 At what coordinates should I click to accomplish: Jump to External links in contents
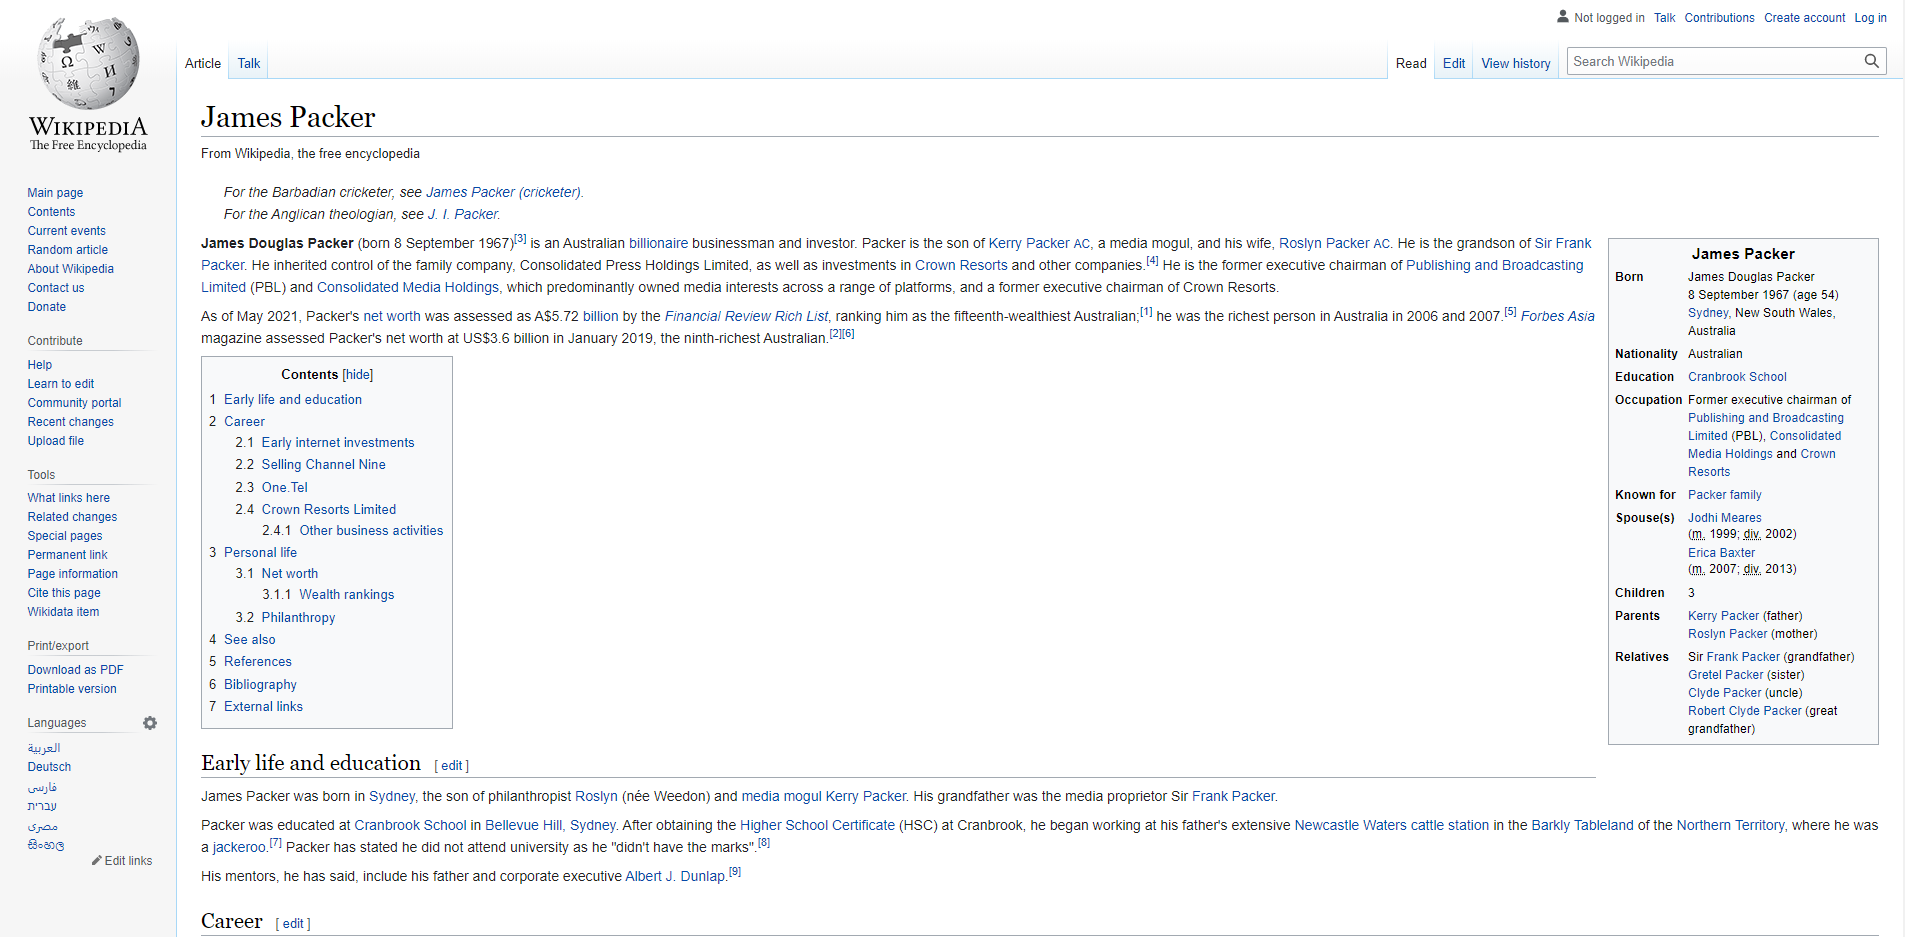(x=263, y=706)
